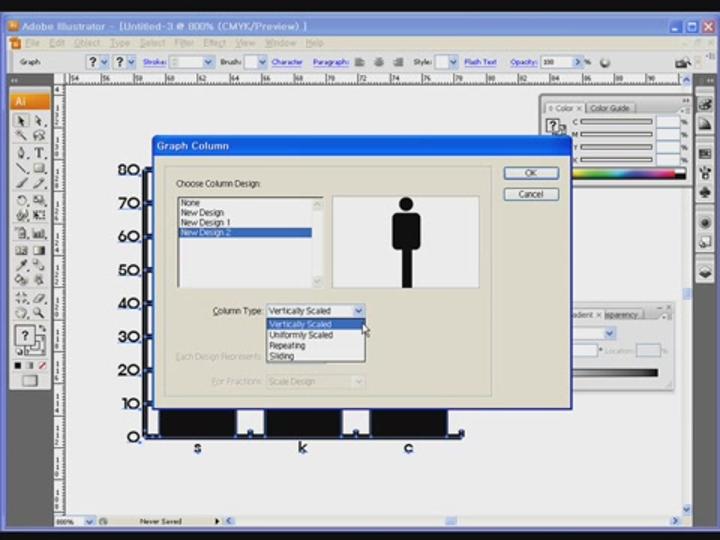Select the Pencil tool
Image resolution: width=720 pixels, height=540 pixels.
point(39,183)
